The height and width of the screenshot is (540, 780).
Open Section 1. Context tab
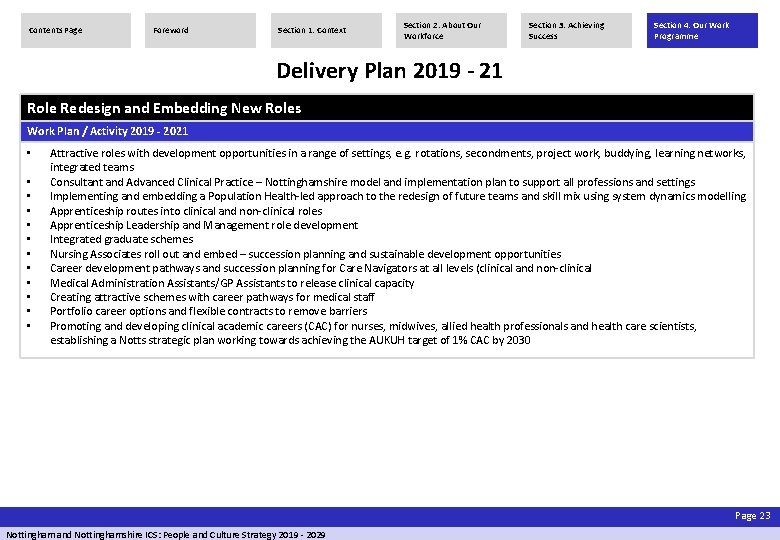326,30
